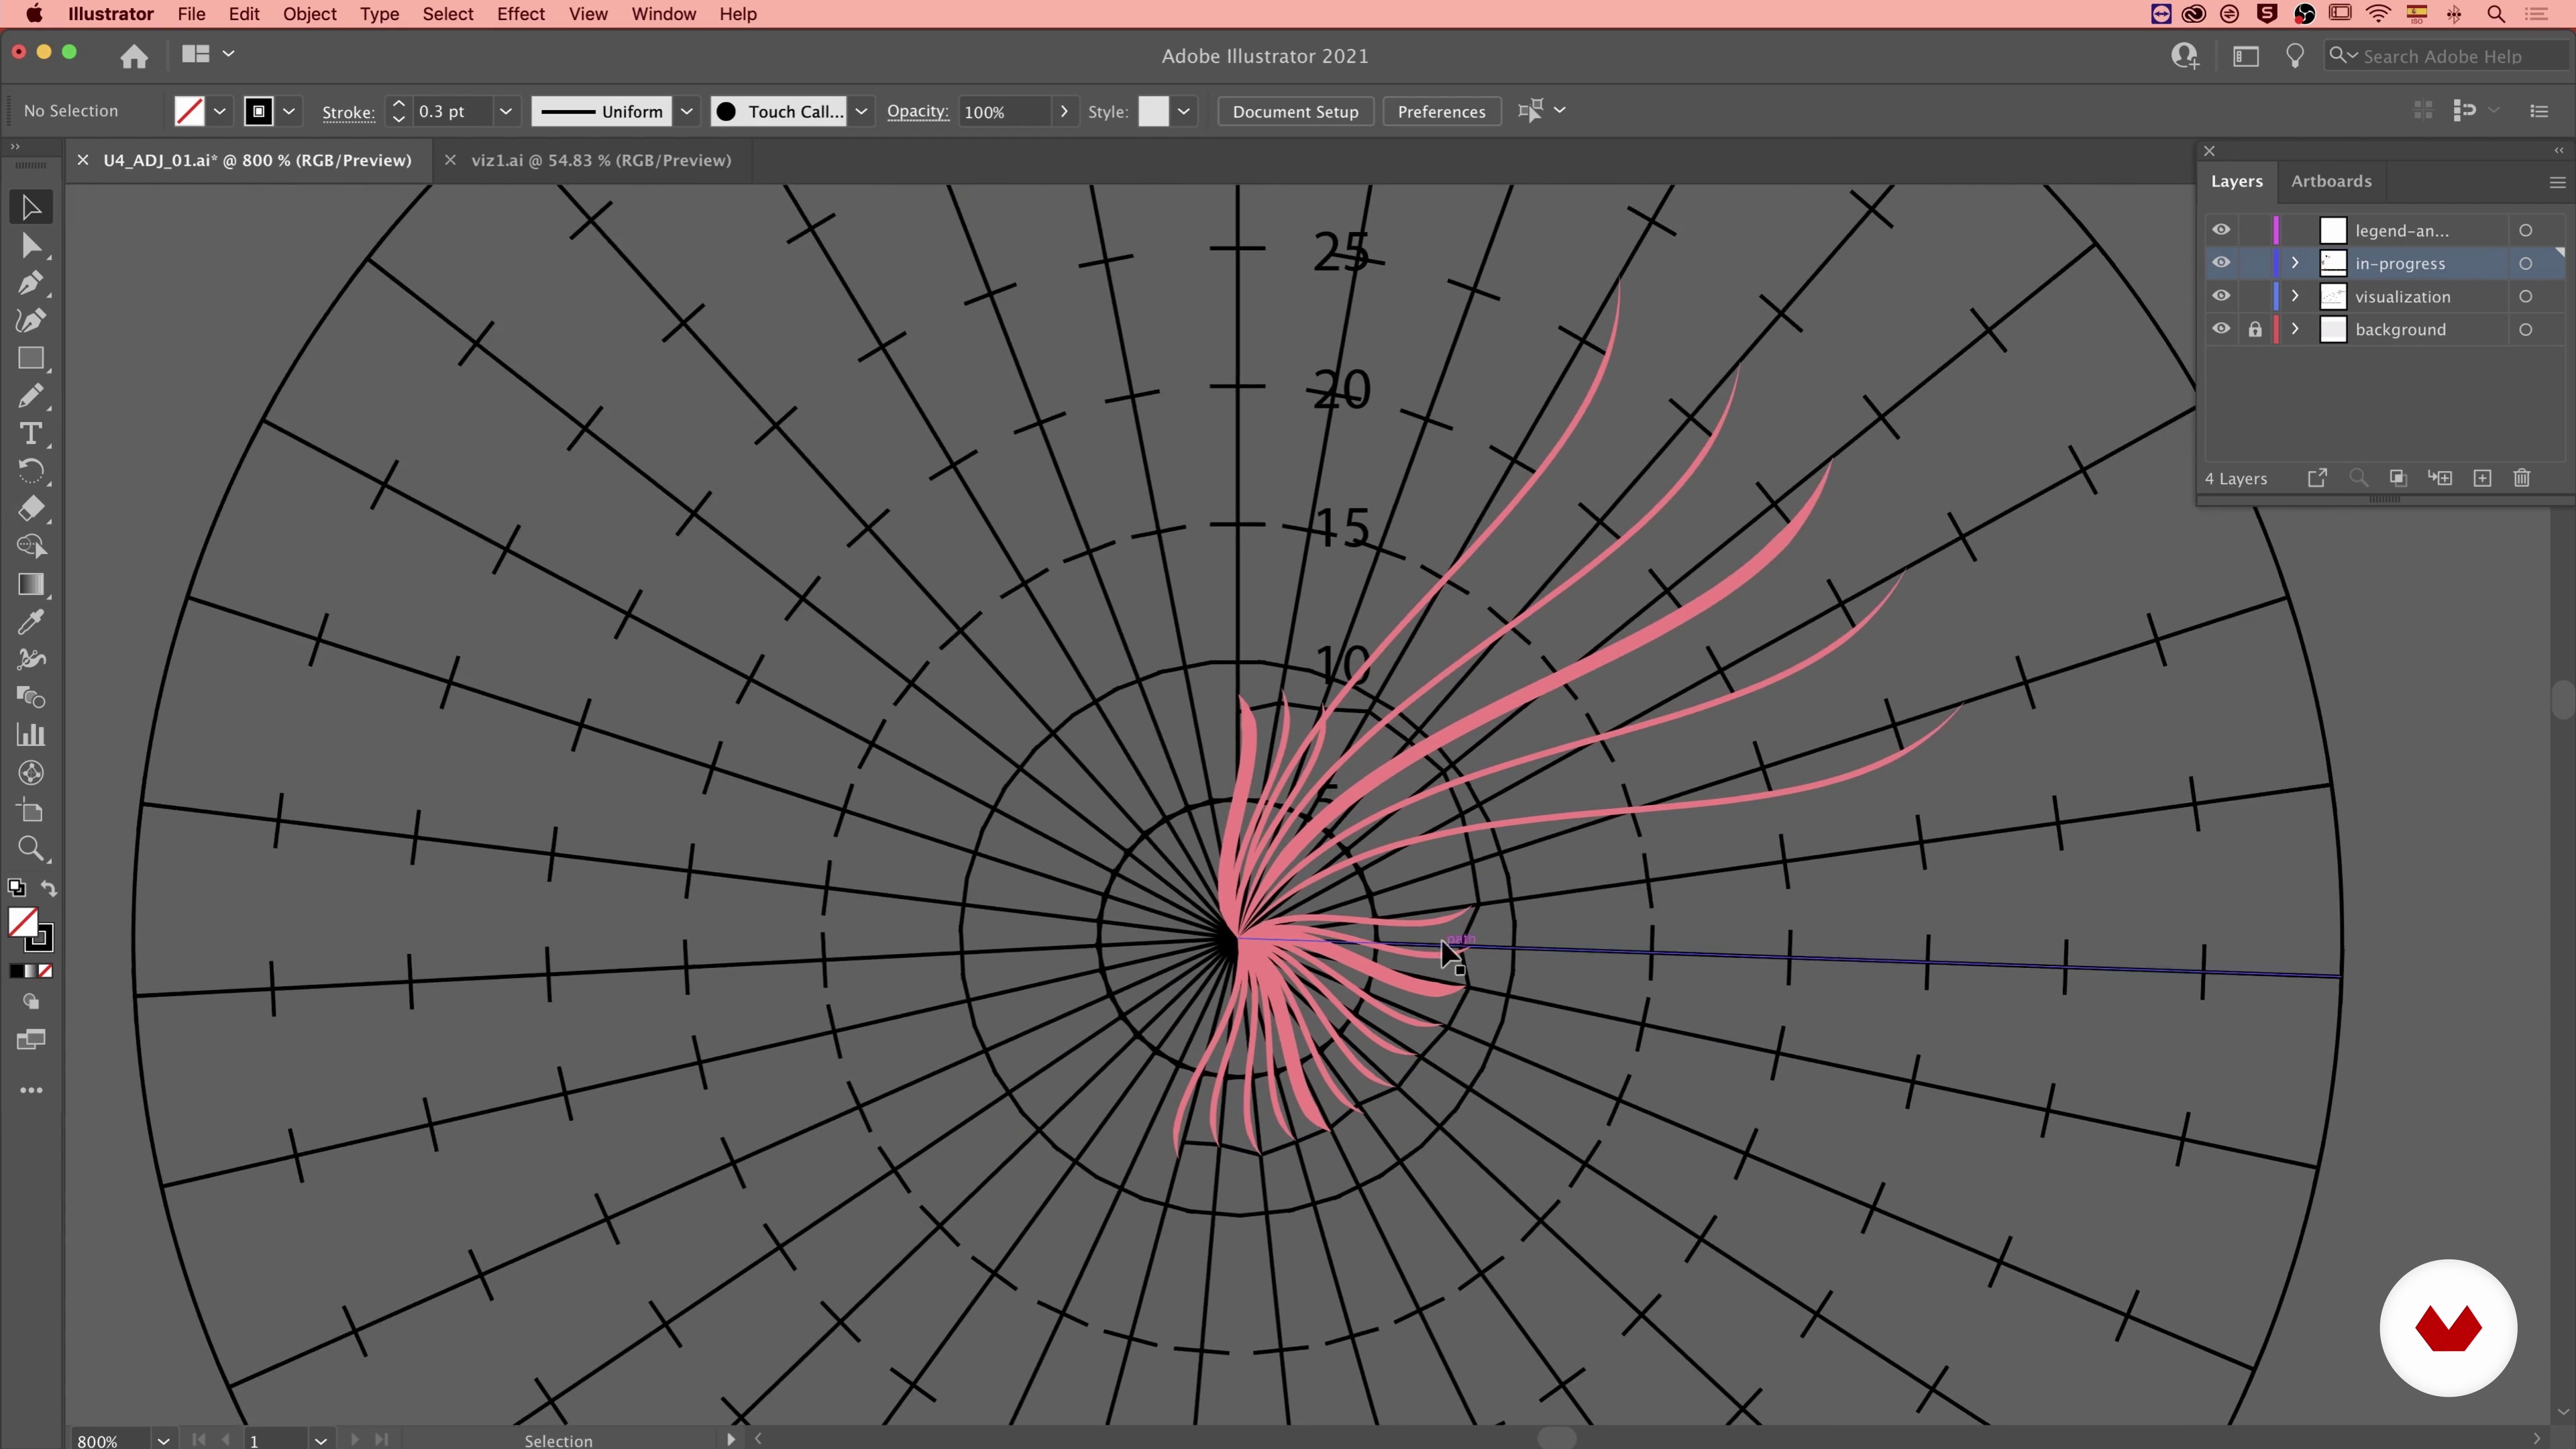Select the Column Graph tool
2576x1449 pixels.
pos(31,735)
